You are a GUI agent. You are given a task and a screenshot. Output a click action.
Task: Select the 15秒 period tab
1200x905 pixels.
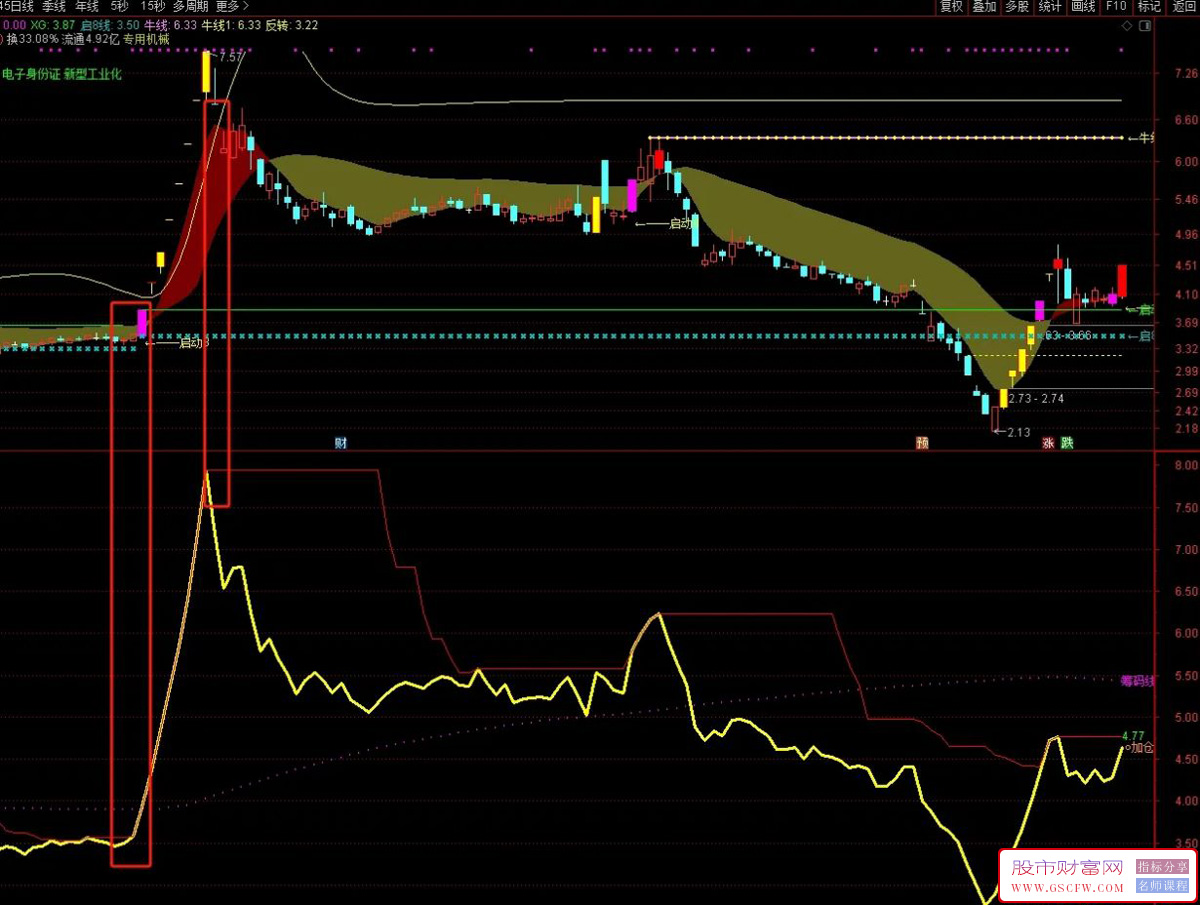click(153, 6)
